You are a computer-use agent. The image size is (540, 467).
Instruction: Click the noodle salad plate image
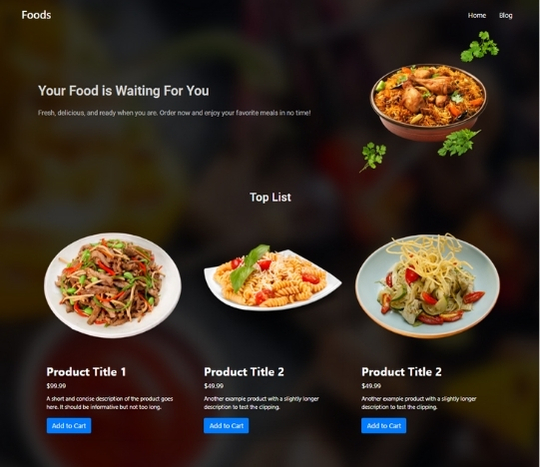427,285
